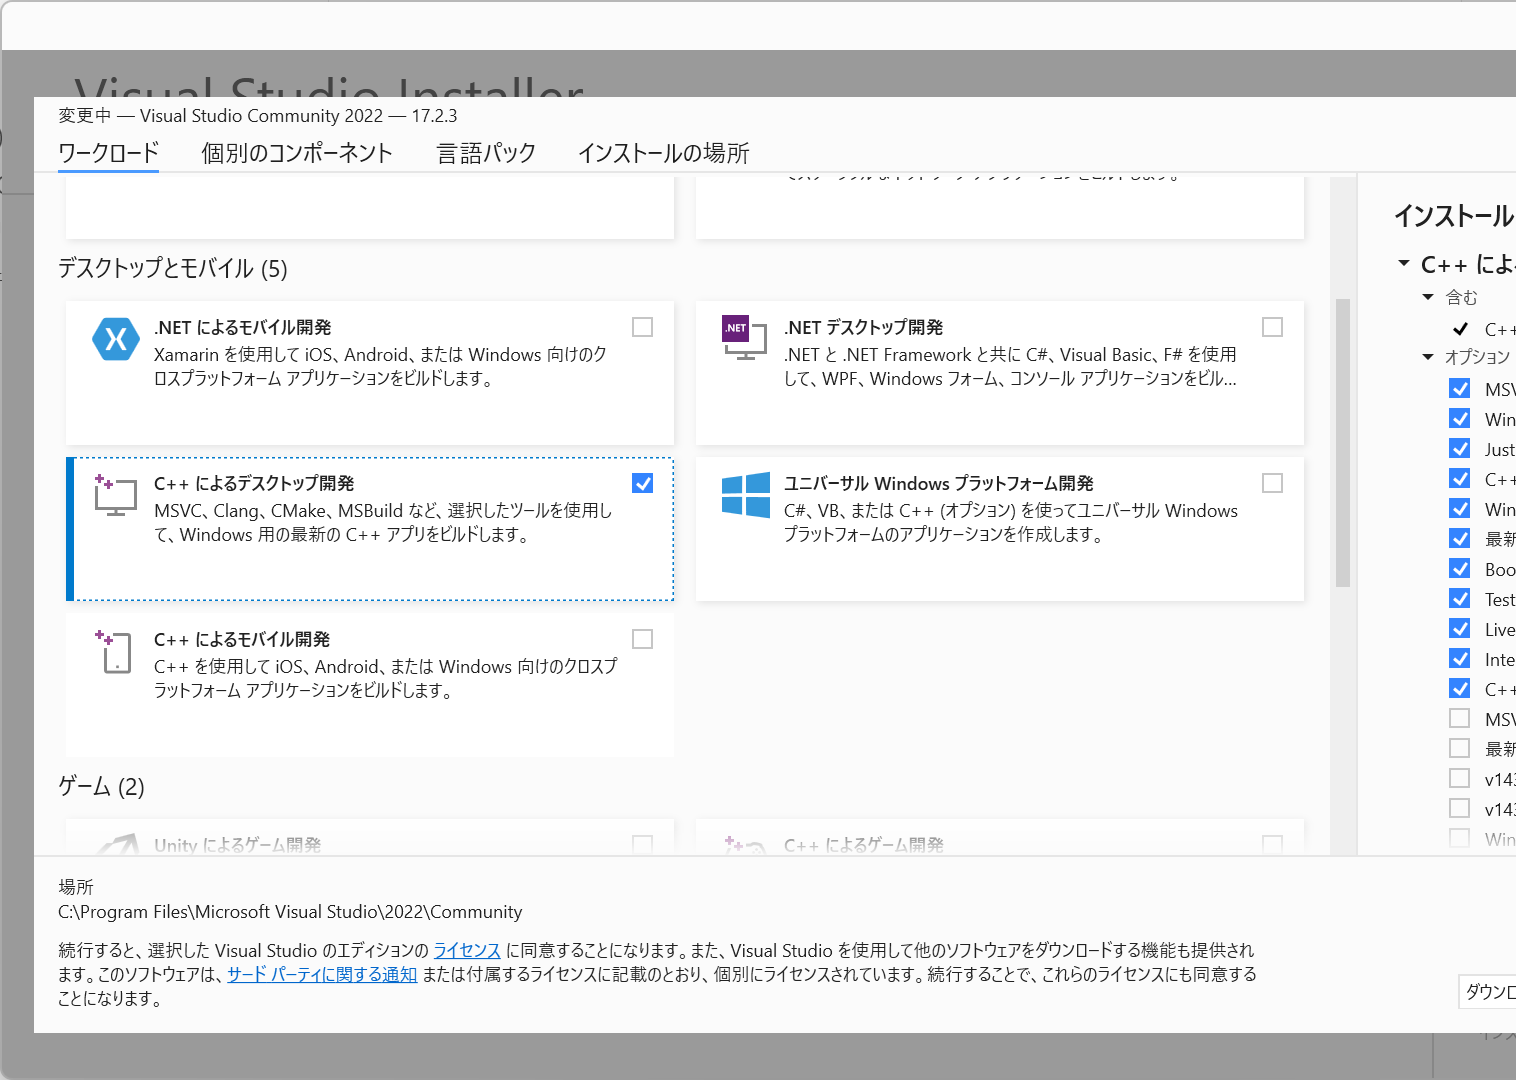Screen dimensions: 1516x1080
Task: Select the C++ によるモバイル開発 title
Action: pyautogui.click(x=242, y=639)
